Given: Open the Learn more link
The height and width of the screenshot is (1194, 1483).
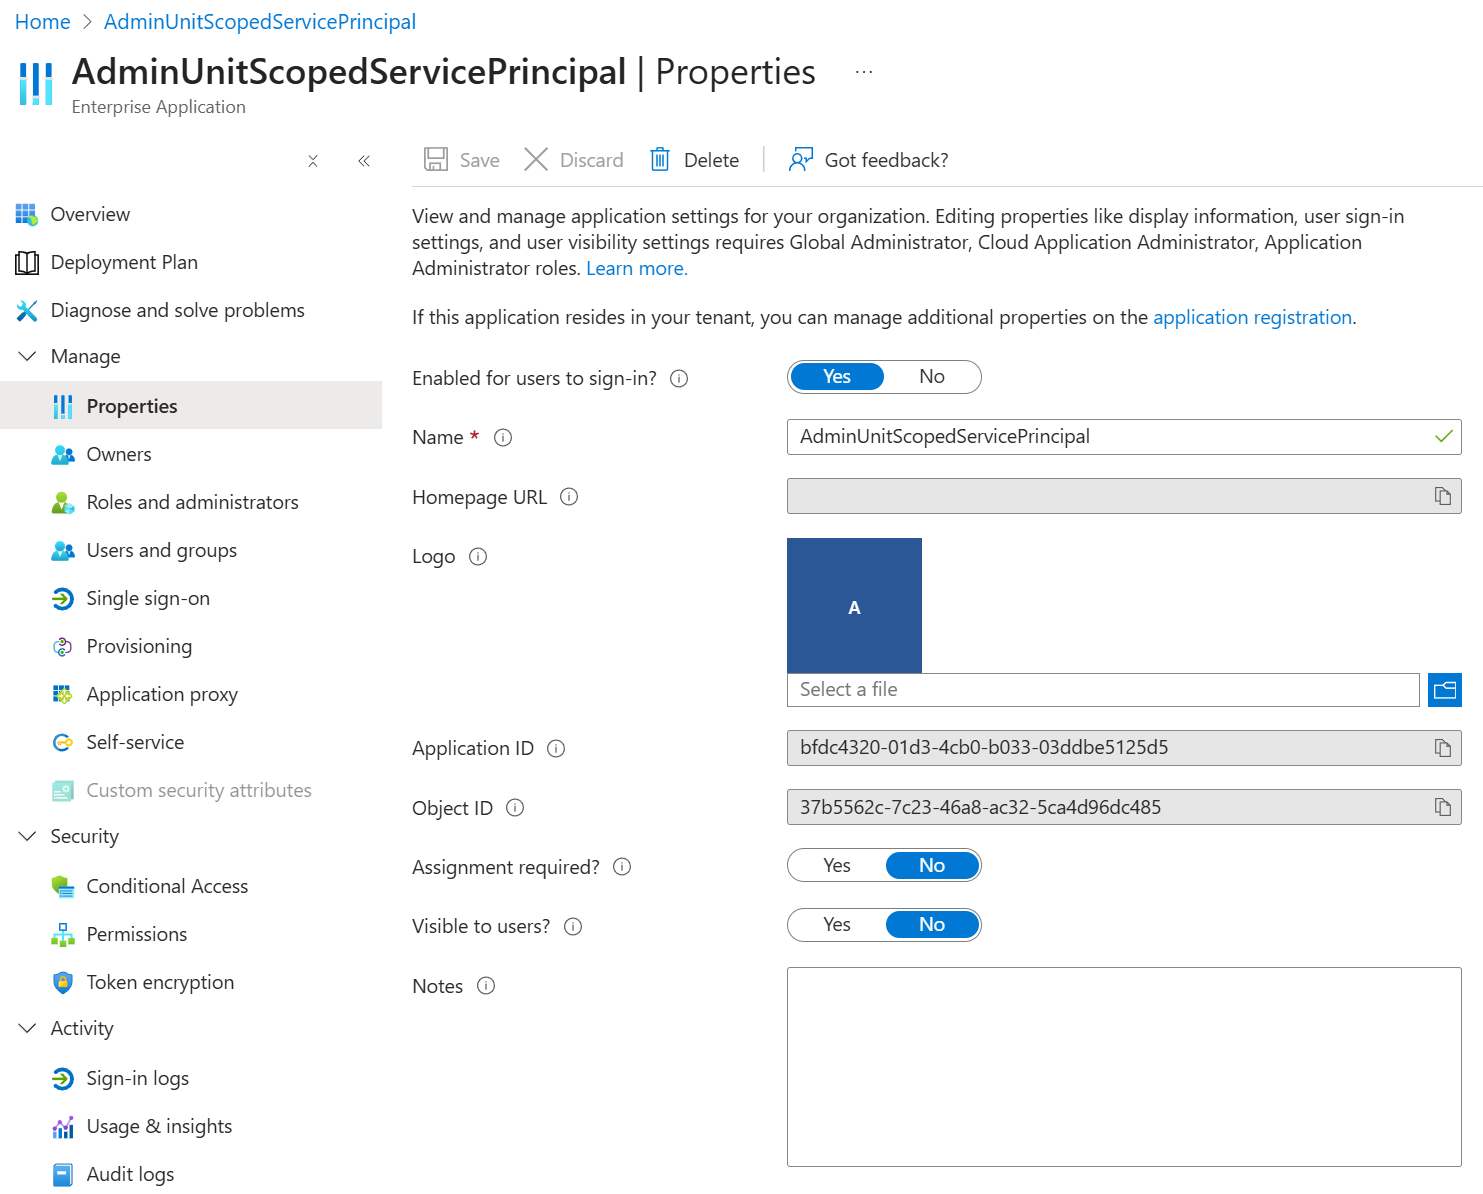Looking at the screenshot, I should coord(637,268).
